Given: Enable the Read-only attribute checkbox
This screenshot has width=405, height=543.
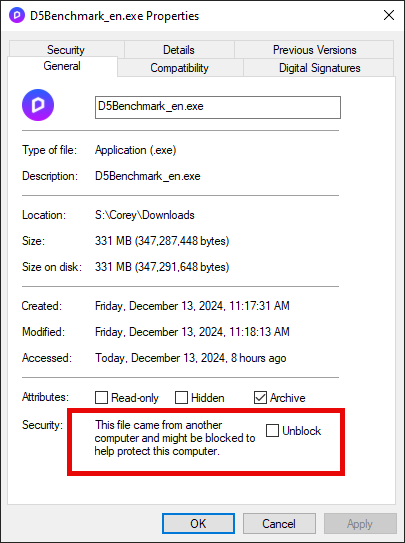Looking at the screenshot, I should click(x=101, y=398).
